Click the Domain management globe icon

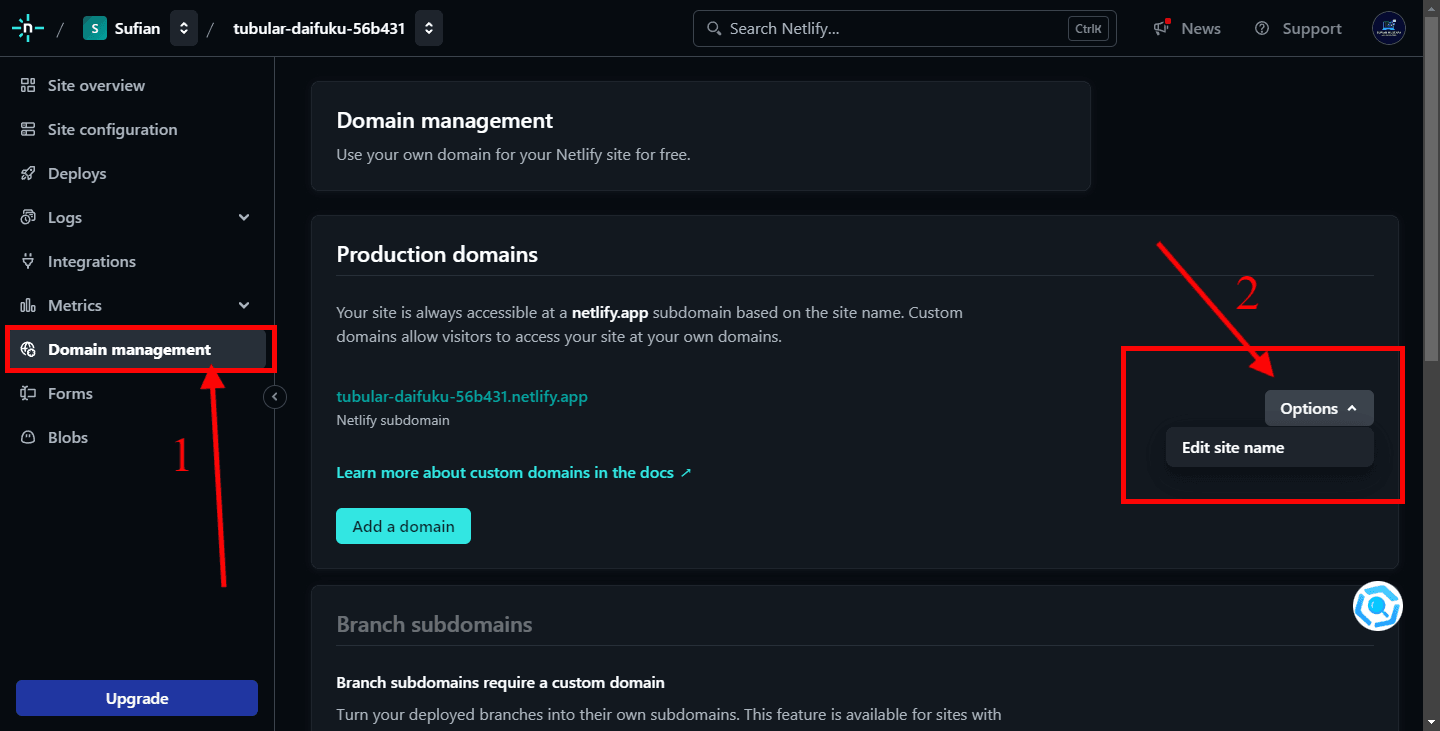[x=28, y=349]
